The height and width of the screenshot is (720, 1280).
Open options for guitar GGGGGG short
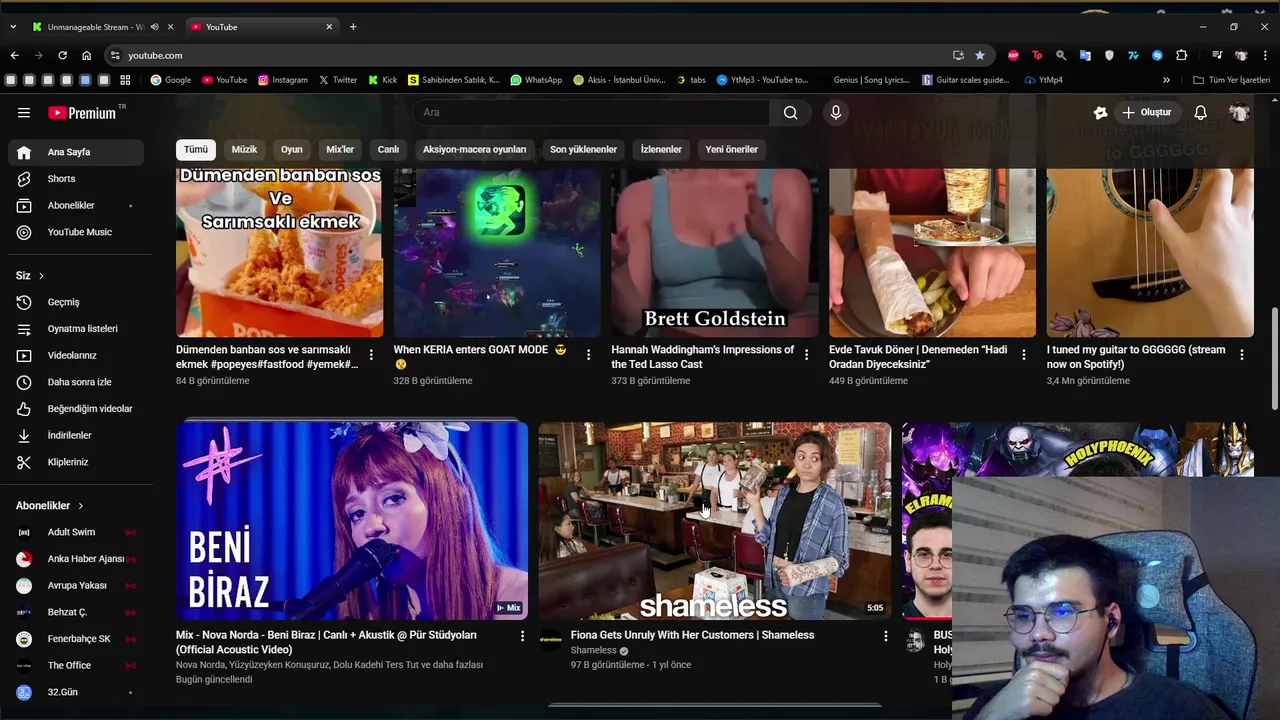[1242, 355]
